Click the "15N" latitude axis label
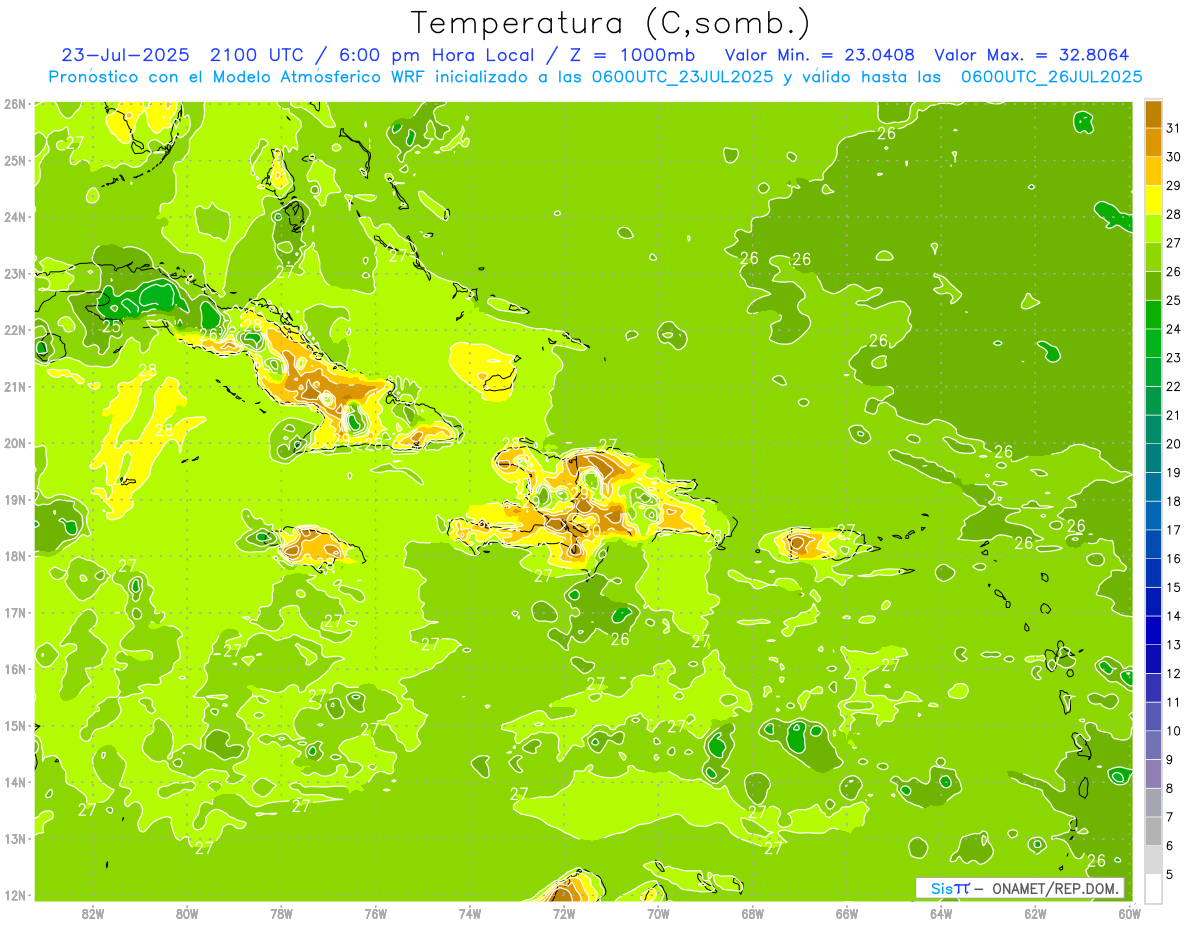 16,725
